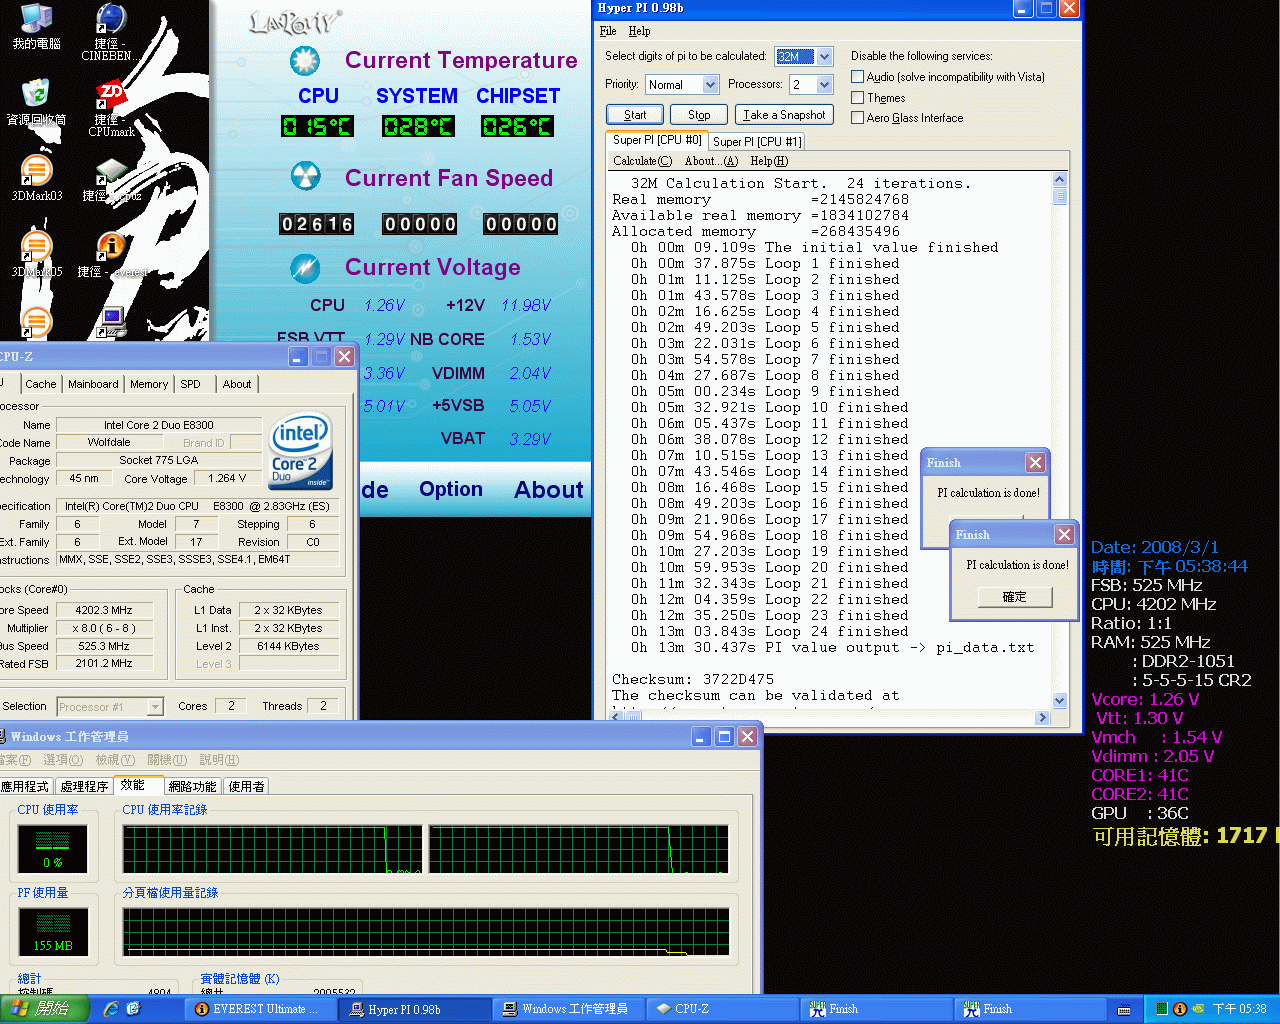
Task: Open the Priority dropdown set to Normal
Action: (x=710, y=85)
